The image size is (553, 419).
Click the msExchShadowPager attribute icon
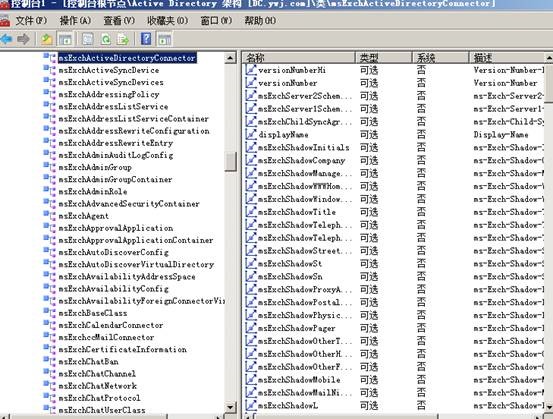click(251, 328)
